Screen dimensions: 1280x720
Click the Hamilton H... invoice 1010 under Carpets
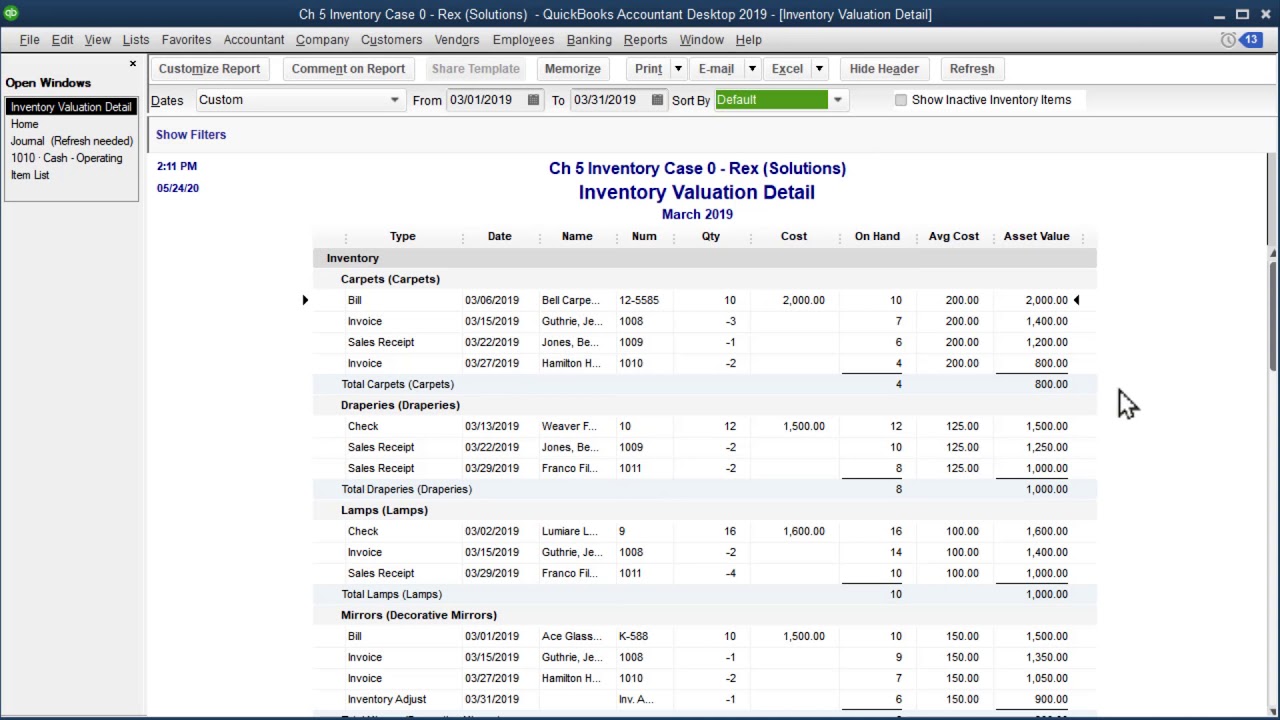click(x=571, y=363)
